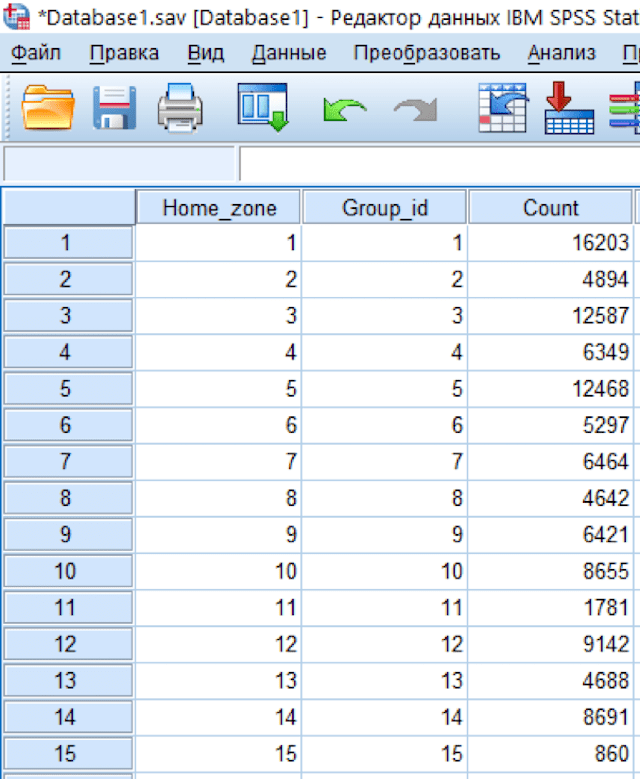Save the document with the floppy disk icon
This screenshot has height=779, width=640.
click(115, 106)
